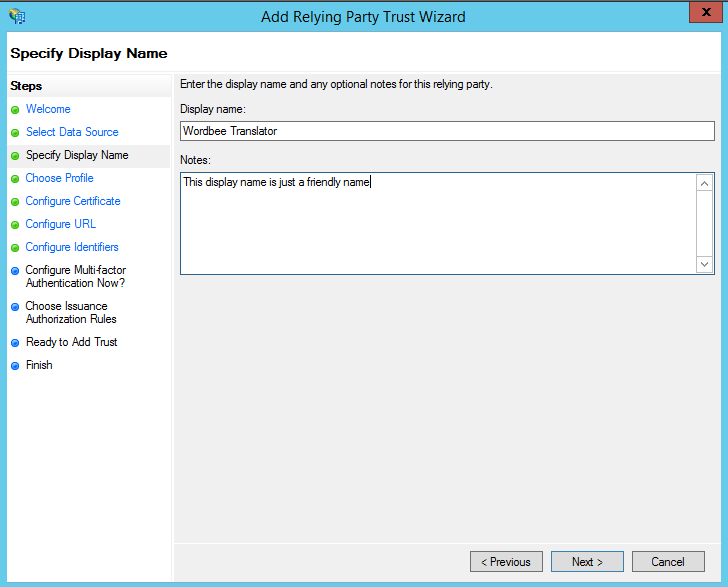Click the blue bullet beside Finish
The width and height of the screenshot is (728, 587).
click(x=15, y=366)
